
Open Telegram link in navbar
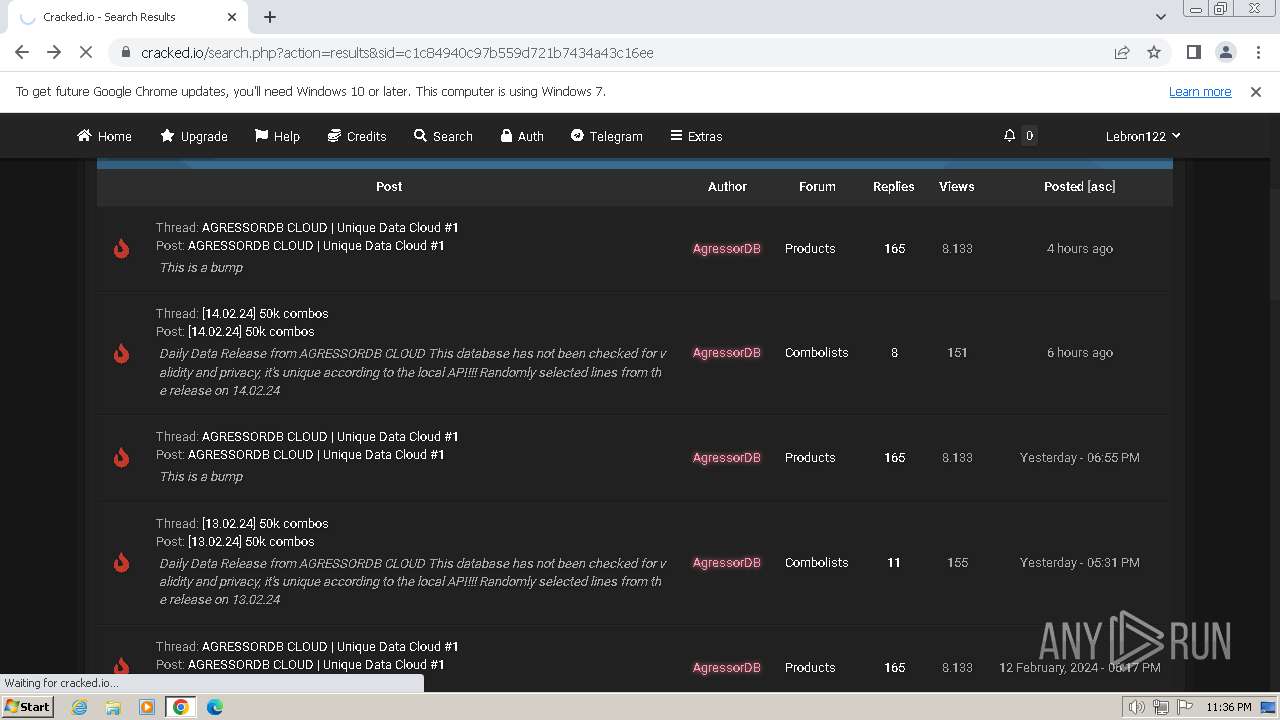(606, 136)
